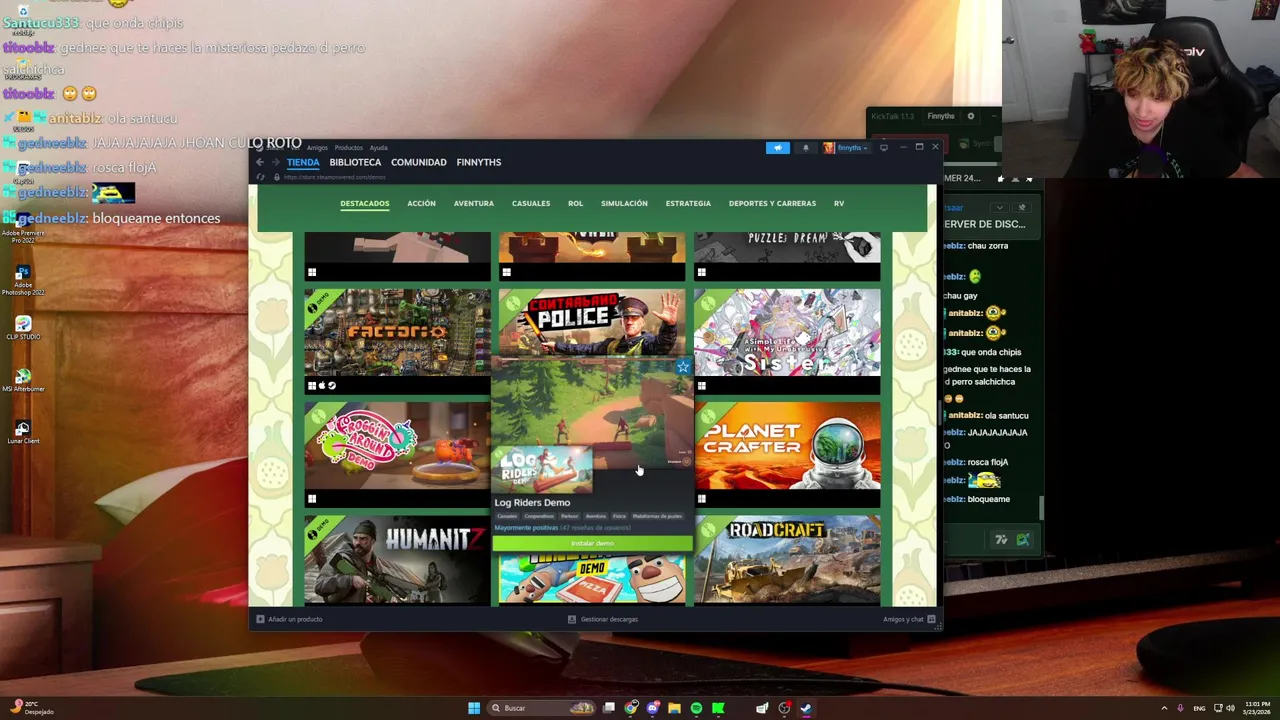Open File Explorer from the taskbar
This screenshot has width=1280, height=720.
click(x=675, y=708)
